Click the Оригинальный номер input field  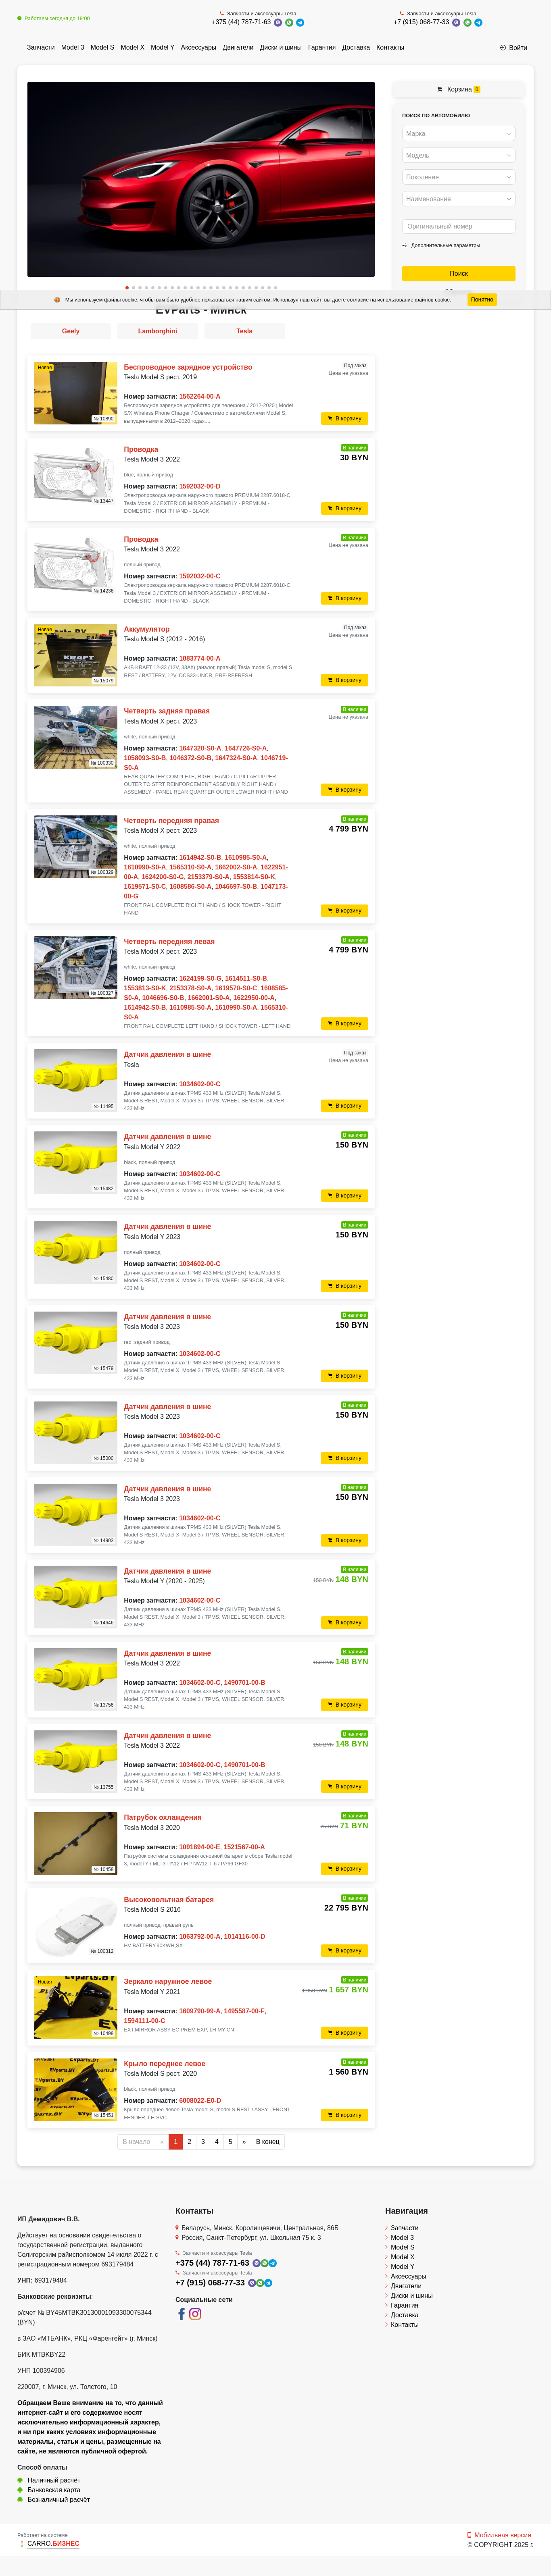[459, 226]
